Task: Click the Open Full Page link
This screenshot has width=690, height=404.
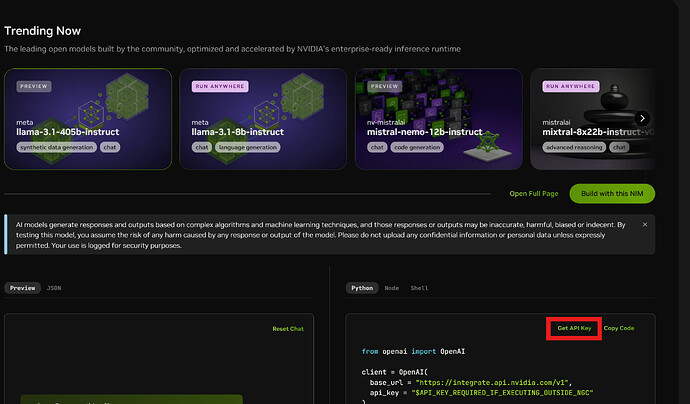Action: [534, 194]
